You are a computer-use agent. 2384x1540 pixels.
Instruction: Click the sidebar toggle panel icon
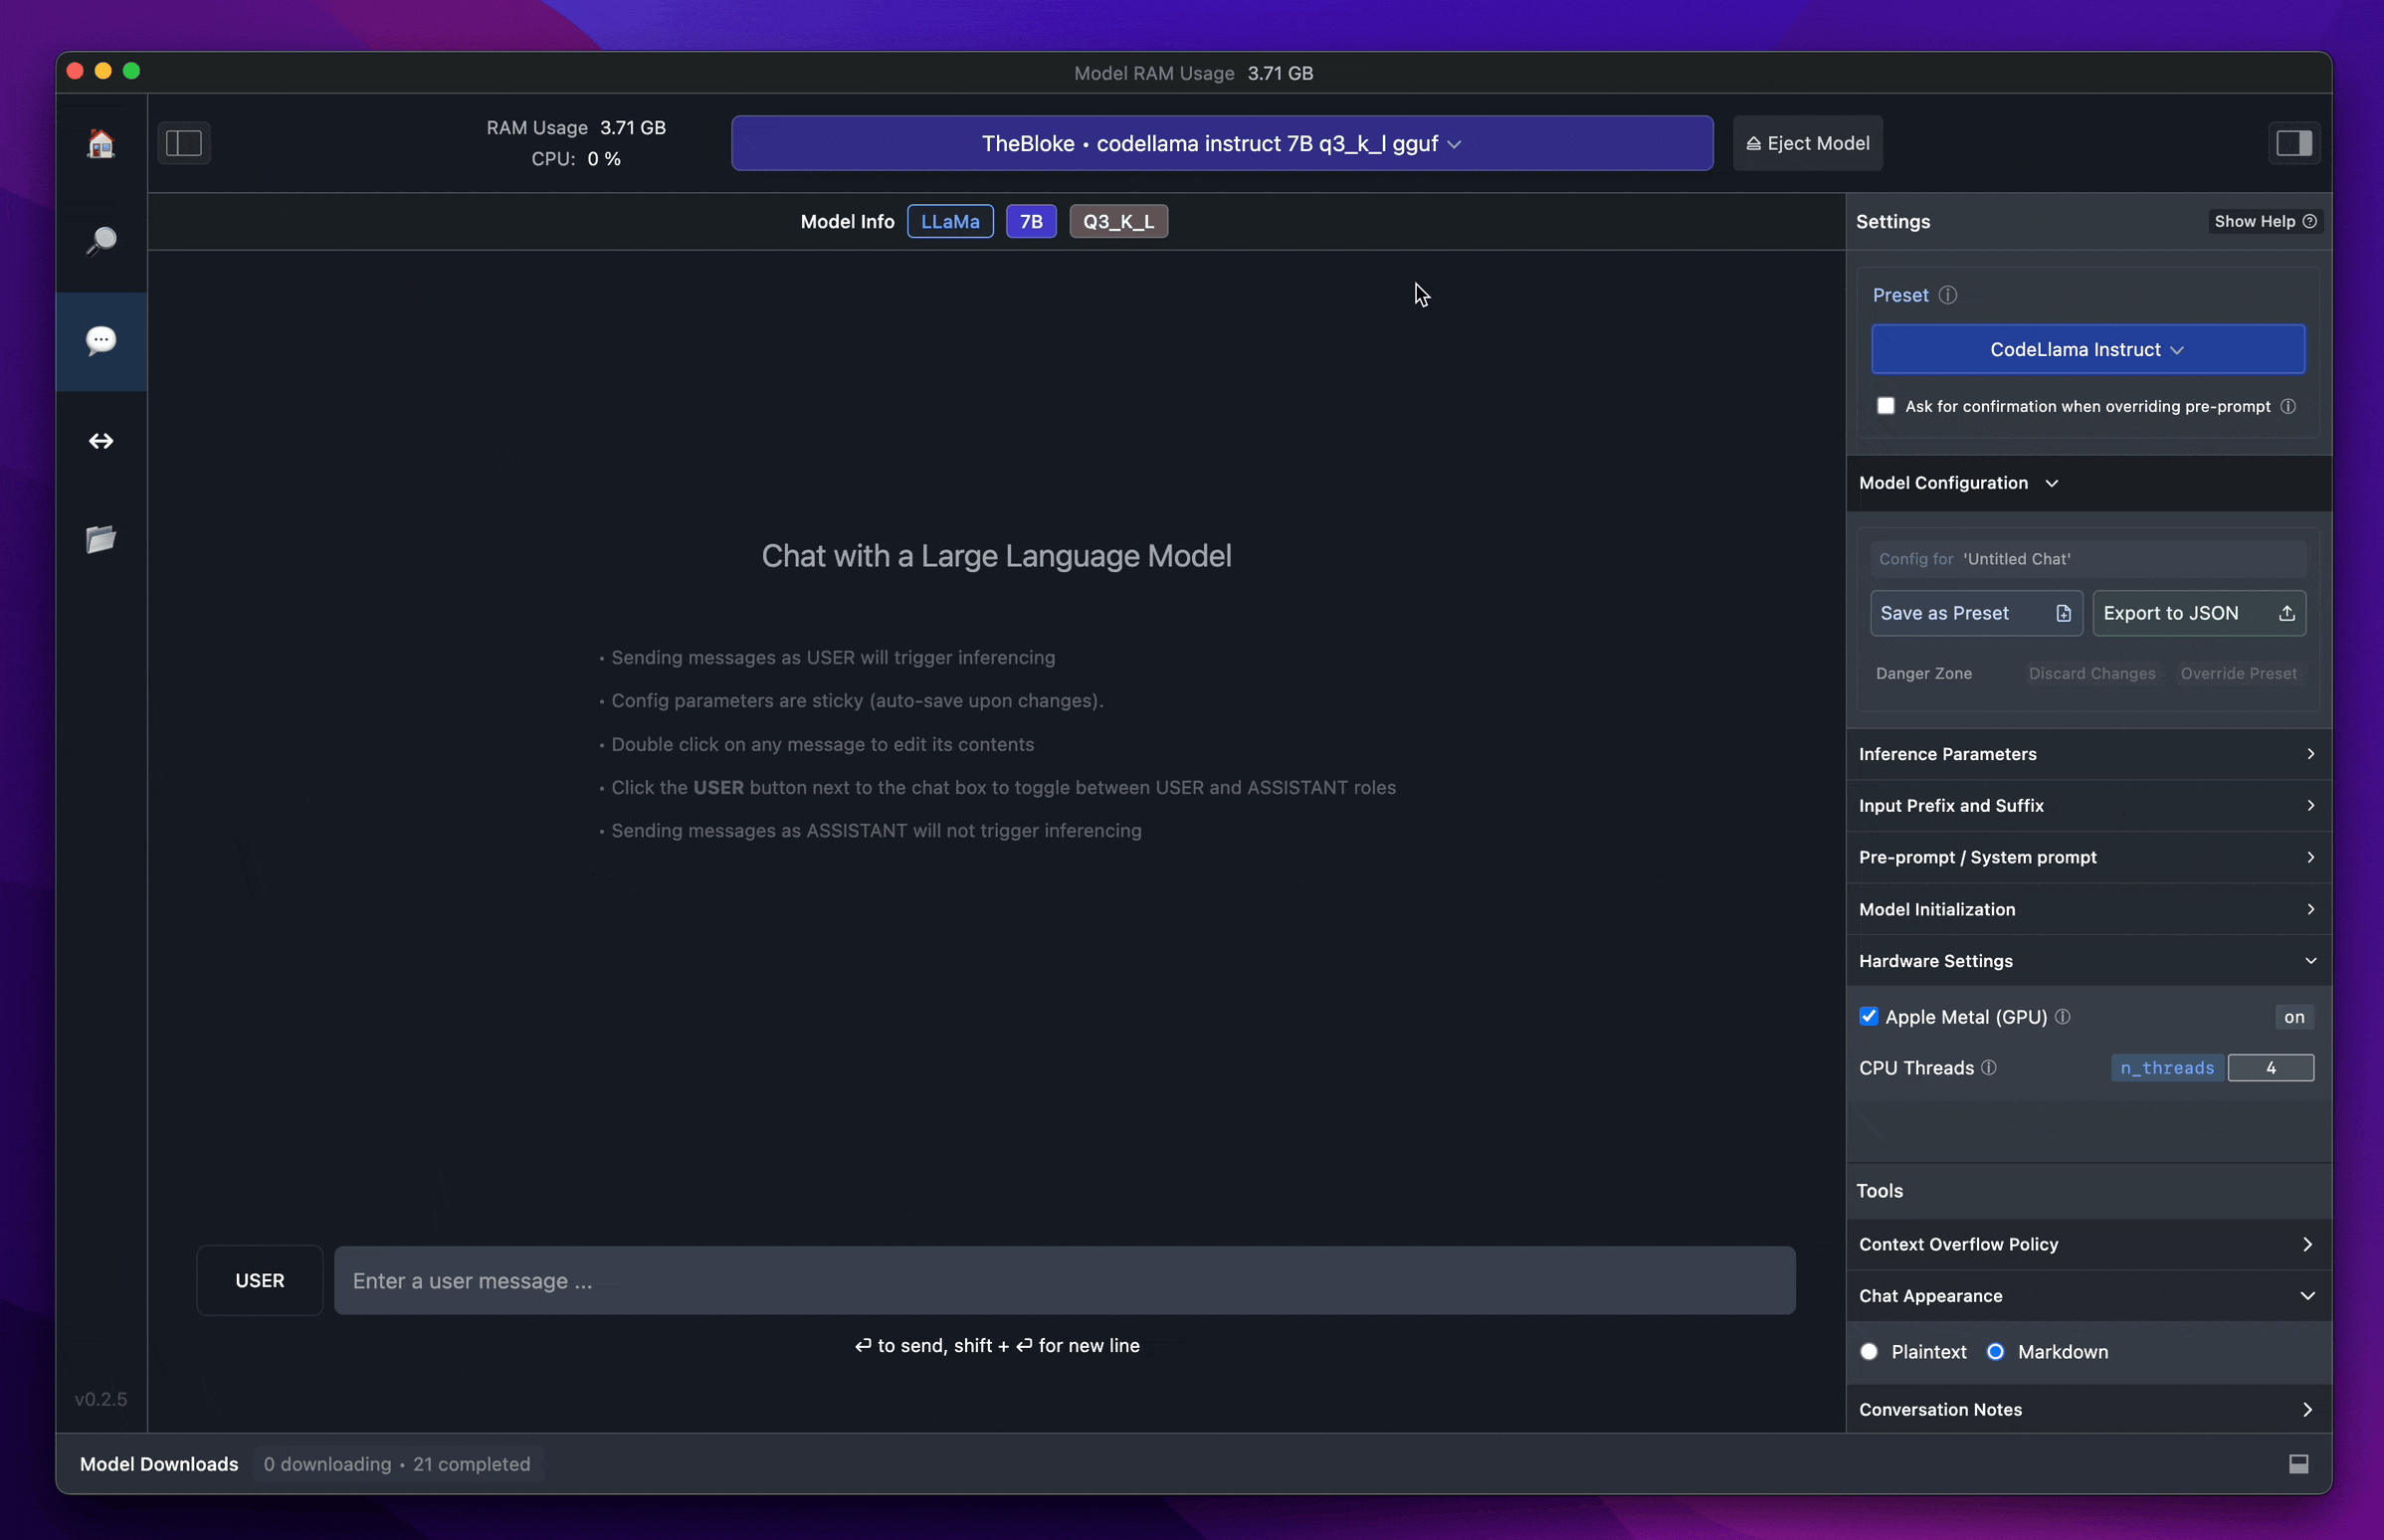[x=184, y=142]
